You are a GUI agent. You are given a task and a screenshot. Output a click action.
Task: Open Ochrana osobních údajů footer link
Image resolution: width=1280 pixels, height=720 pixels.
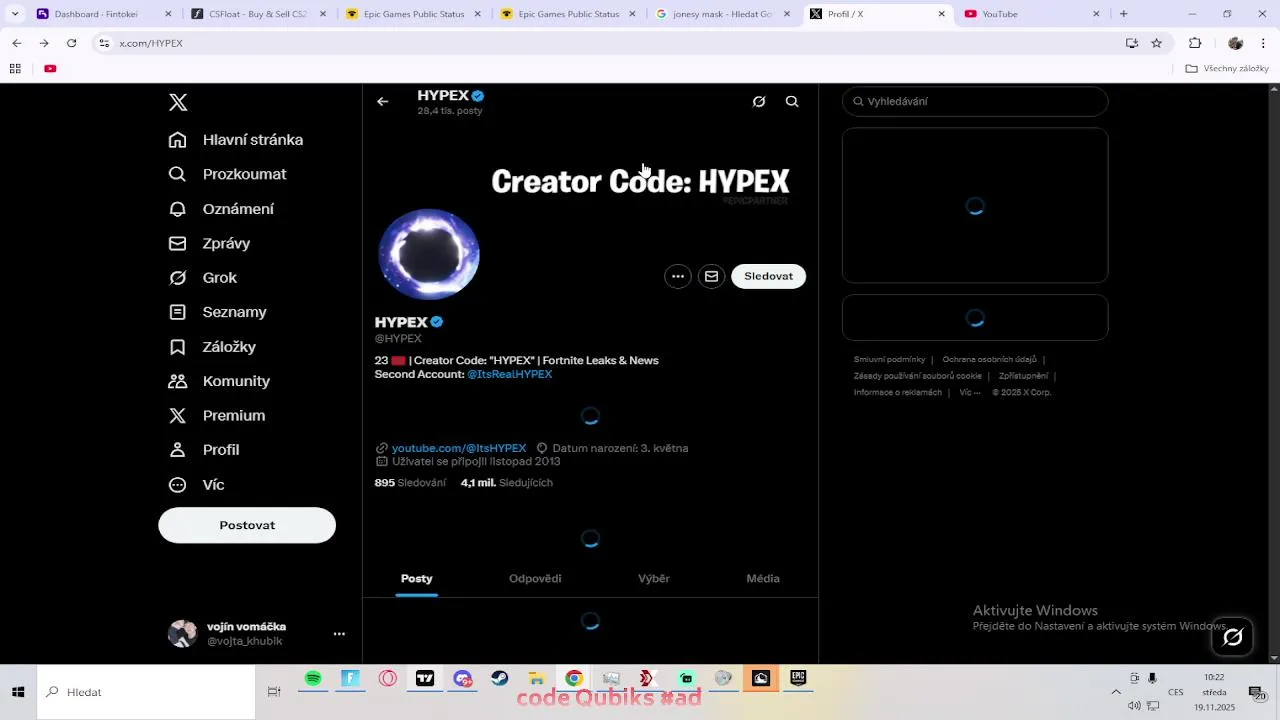[989, 359]
